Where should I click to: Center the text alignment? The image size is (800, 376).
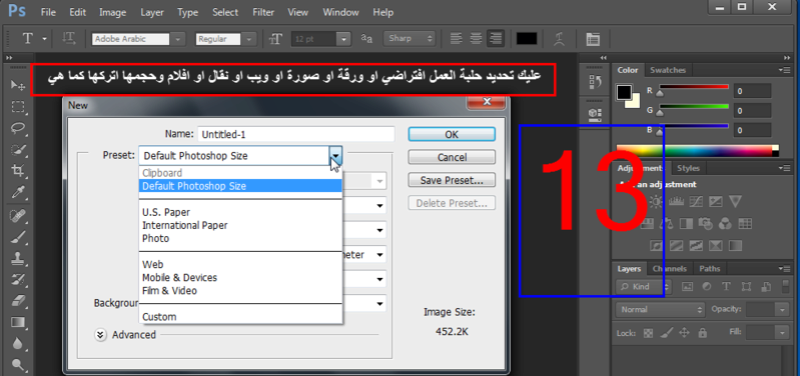point(476,39)
